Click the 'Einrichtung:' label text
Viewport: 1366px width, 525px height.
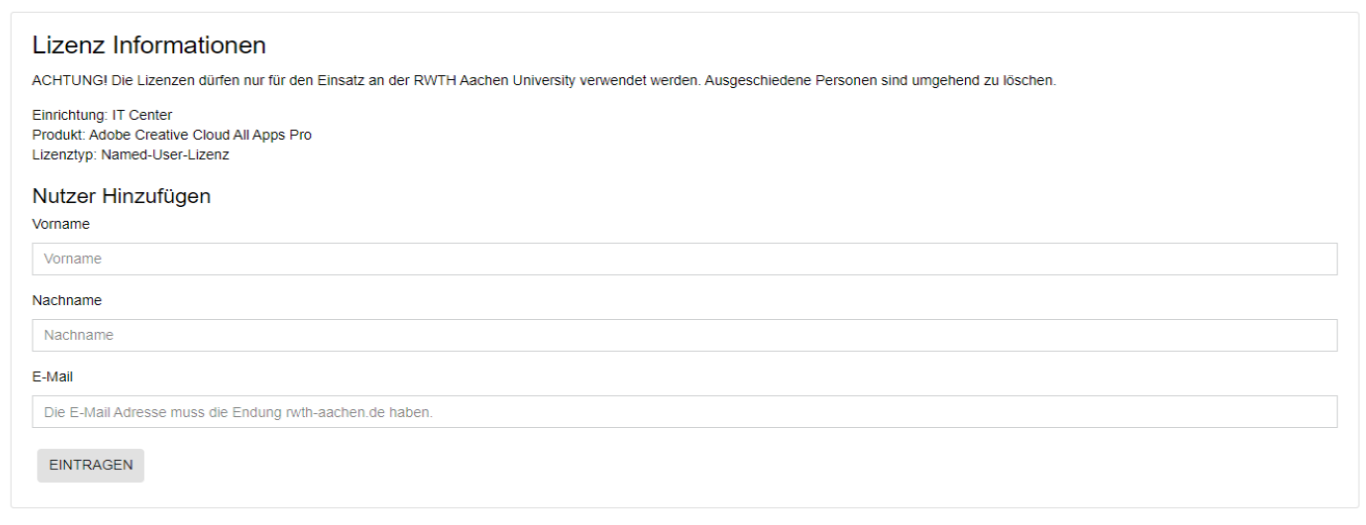tap(70, 115)
